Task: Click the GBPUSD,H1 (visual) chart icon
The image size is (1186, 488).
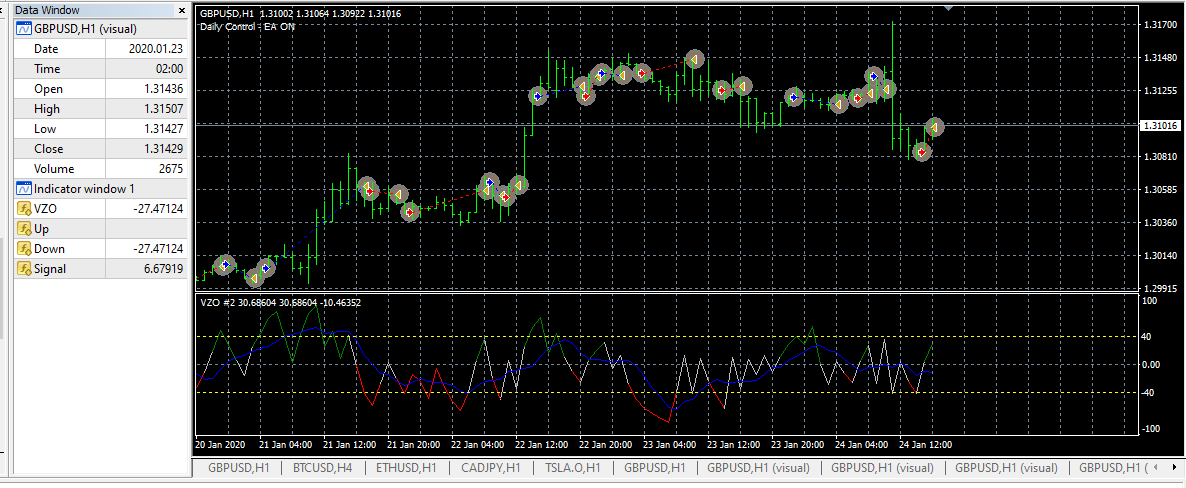Action: tap(23, 29)
